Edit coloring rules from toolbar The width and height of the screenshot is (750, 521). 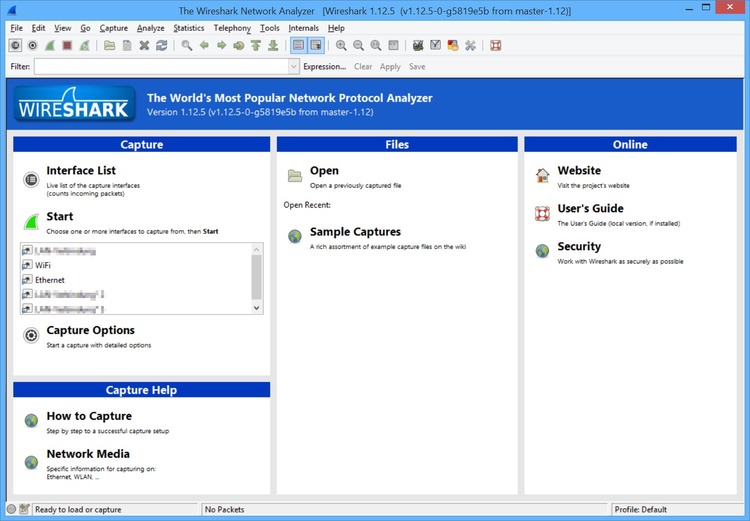453,45
